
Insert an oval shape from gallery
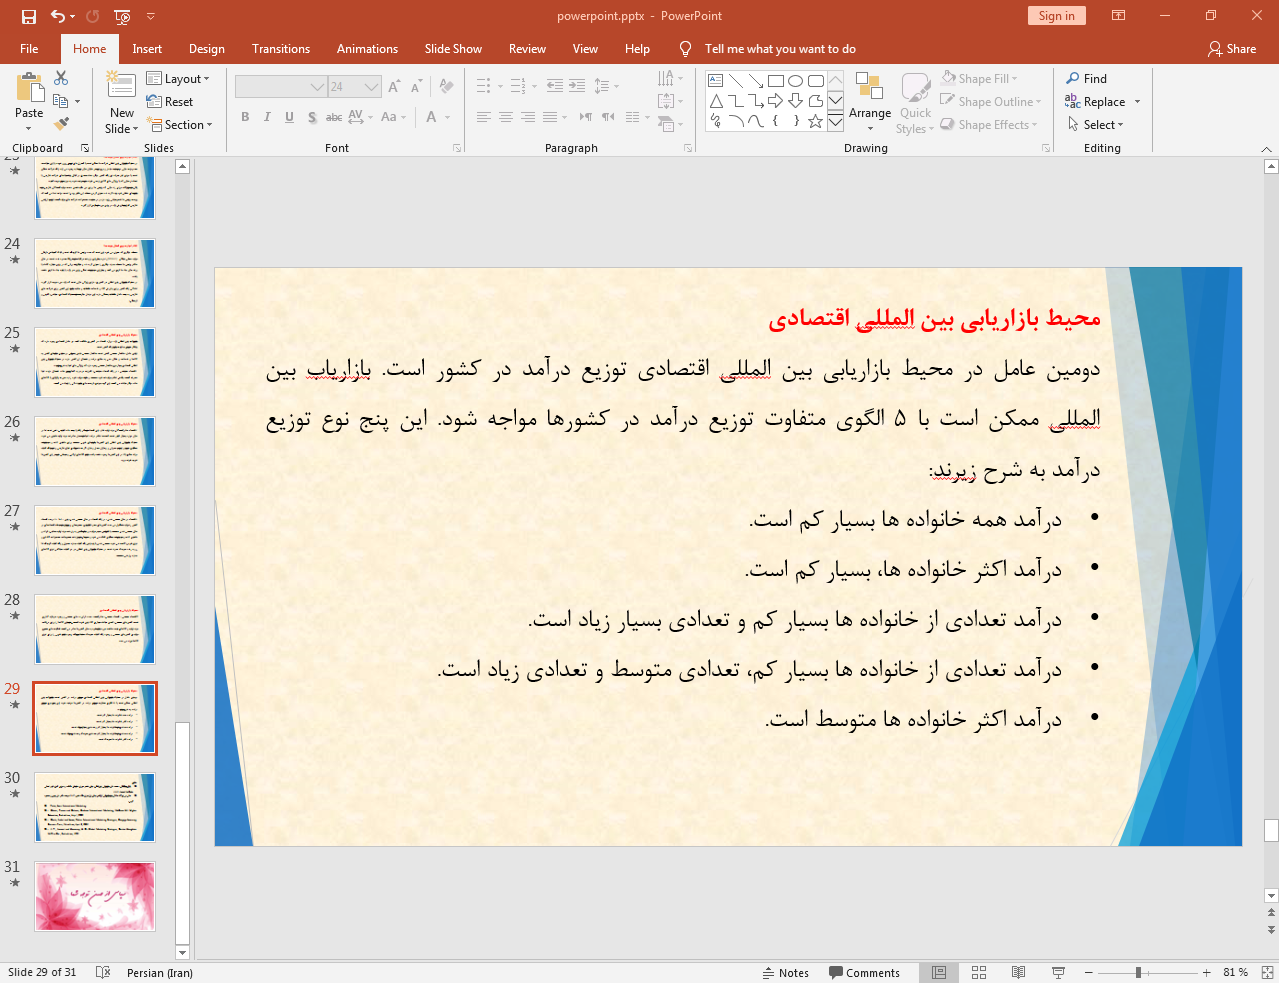[x=796, y=81]
